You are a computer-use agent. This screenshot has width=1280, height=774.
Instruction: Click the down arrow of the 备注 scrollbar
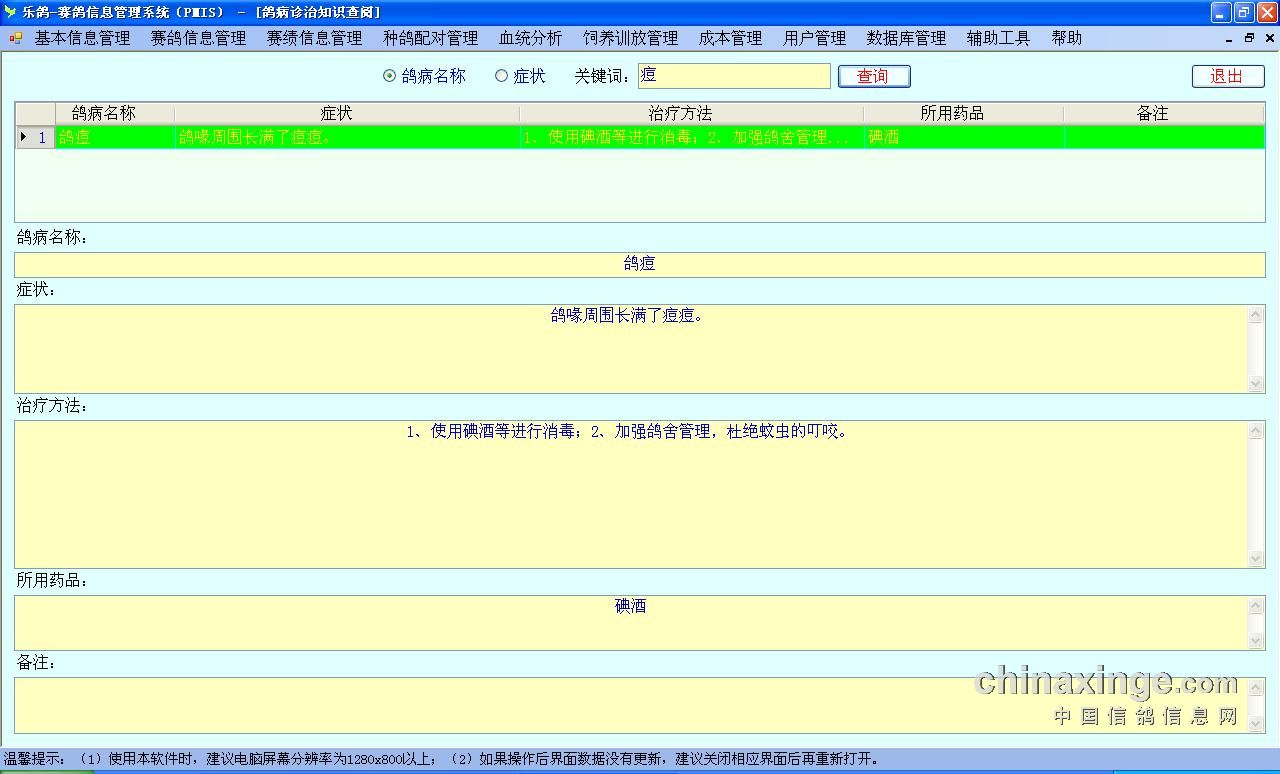[x=1257, y=724]
